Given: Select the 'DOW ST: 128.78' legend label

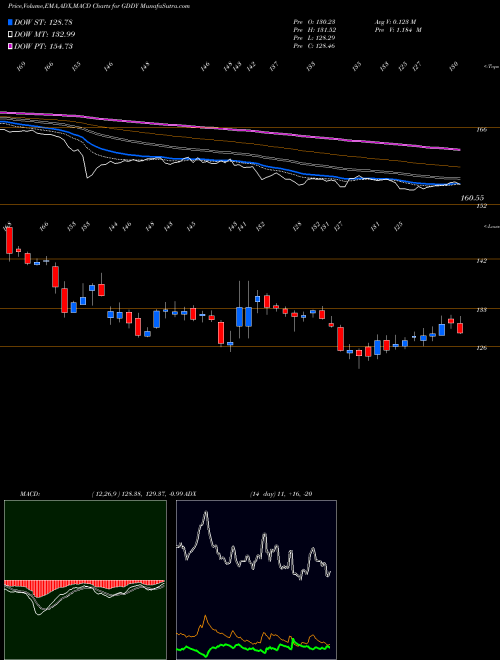Looking at the screenshot, I should click(x=43, y=22).
